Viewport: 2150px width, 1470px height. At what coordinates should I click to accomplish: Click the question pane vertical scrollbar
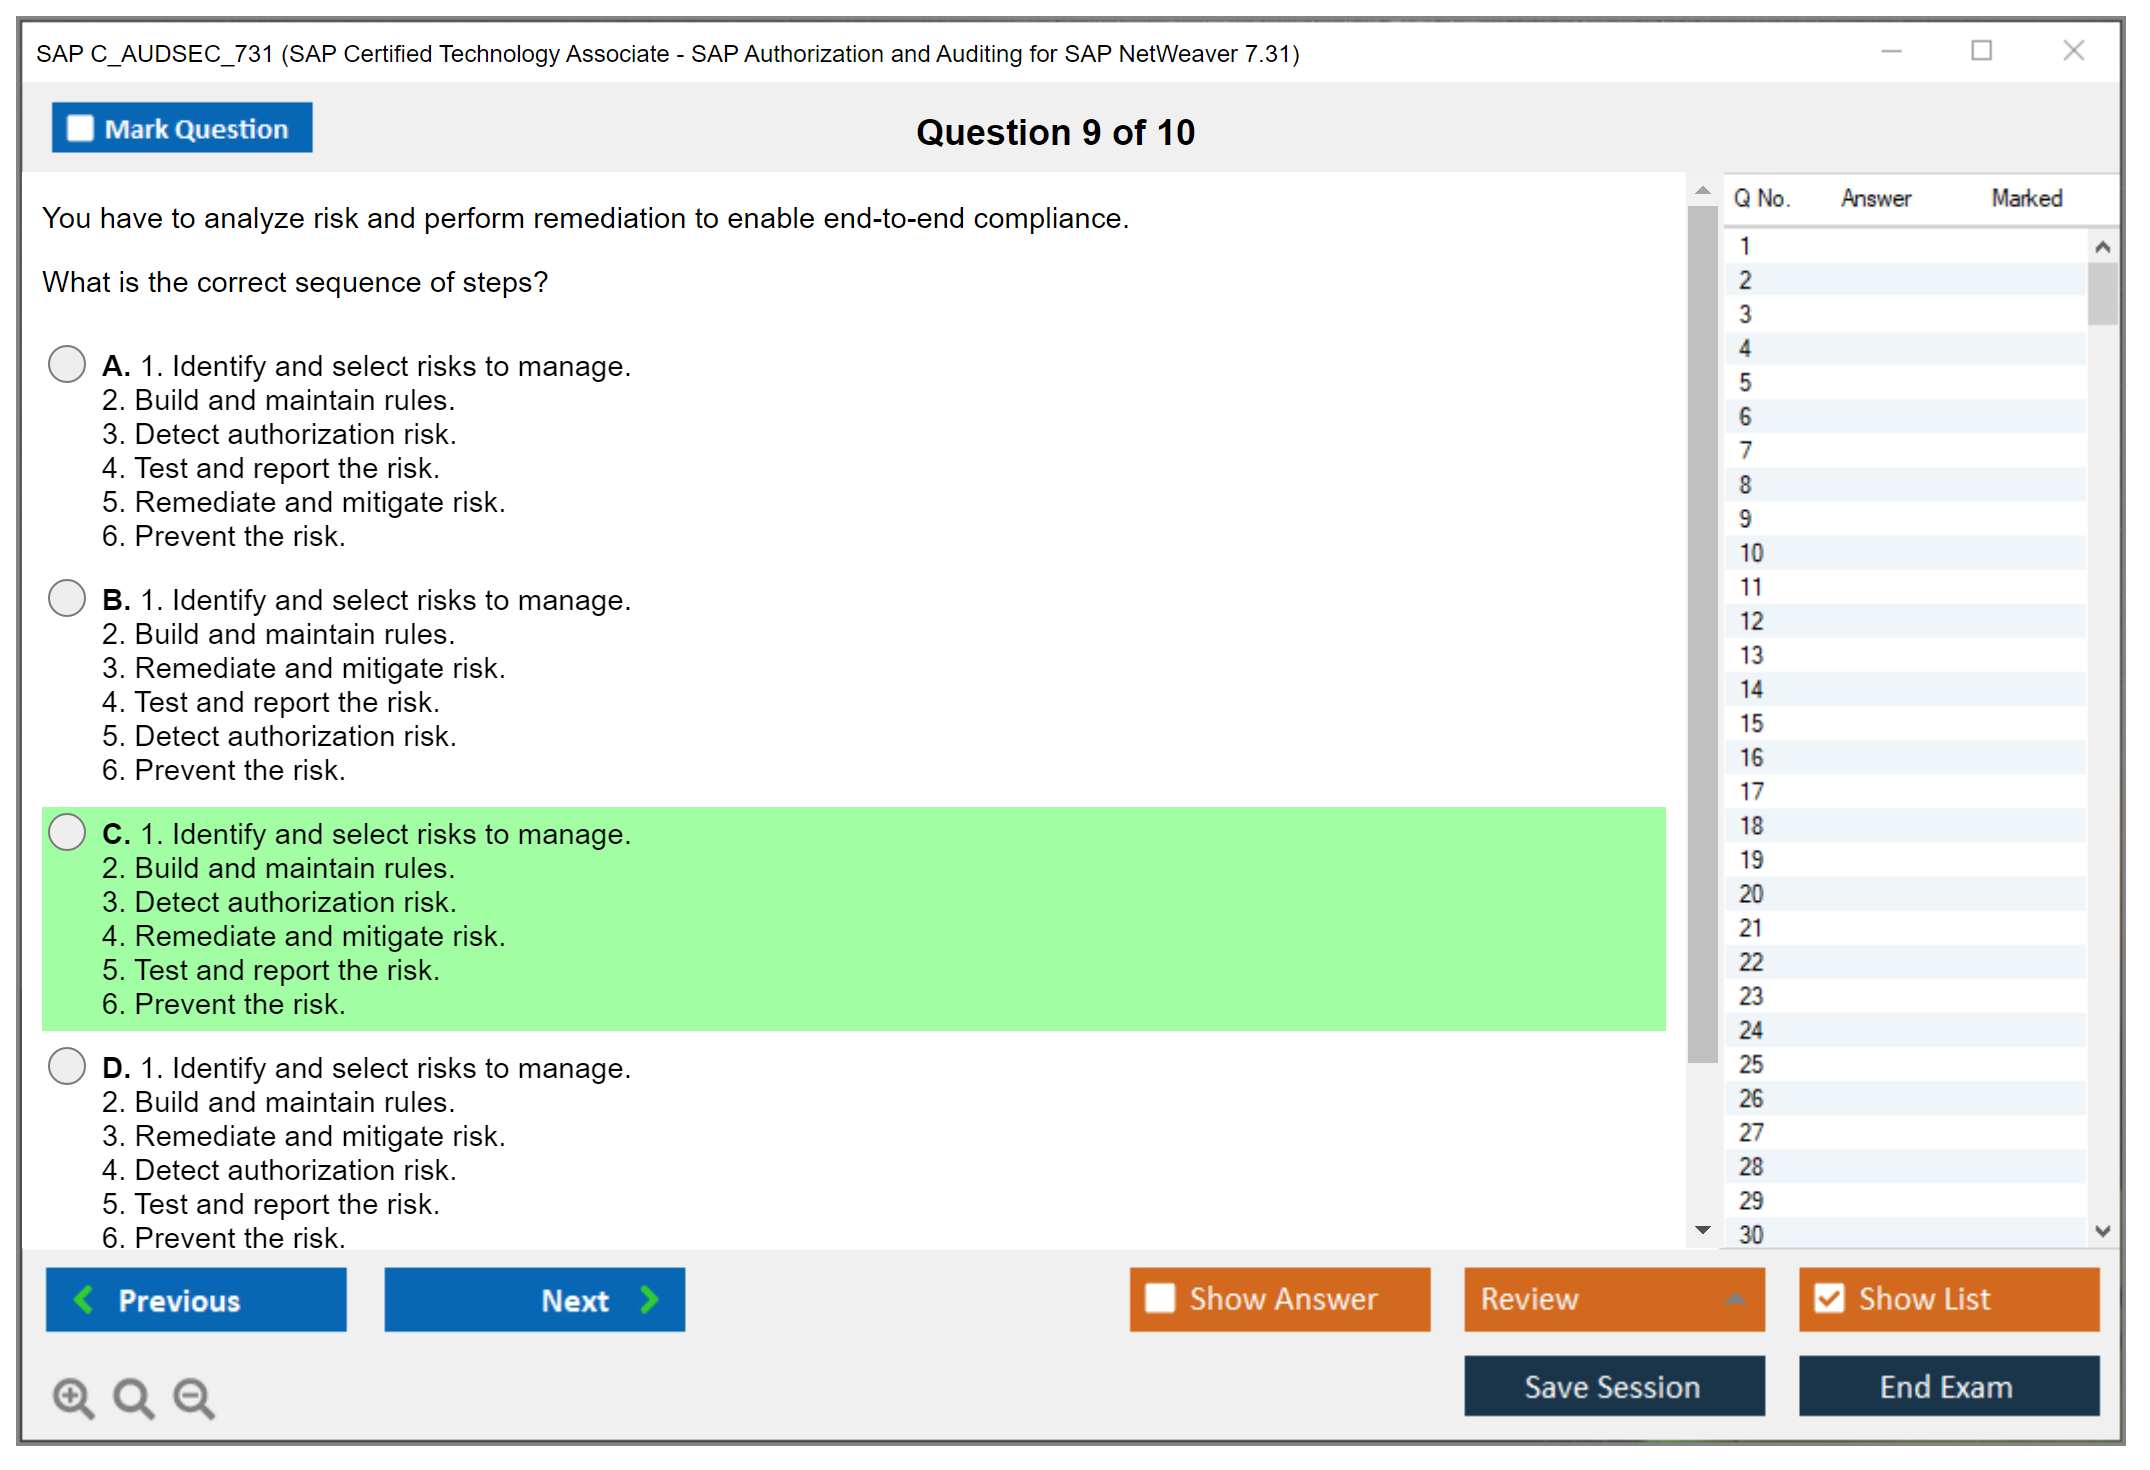point(1702,634)
